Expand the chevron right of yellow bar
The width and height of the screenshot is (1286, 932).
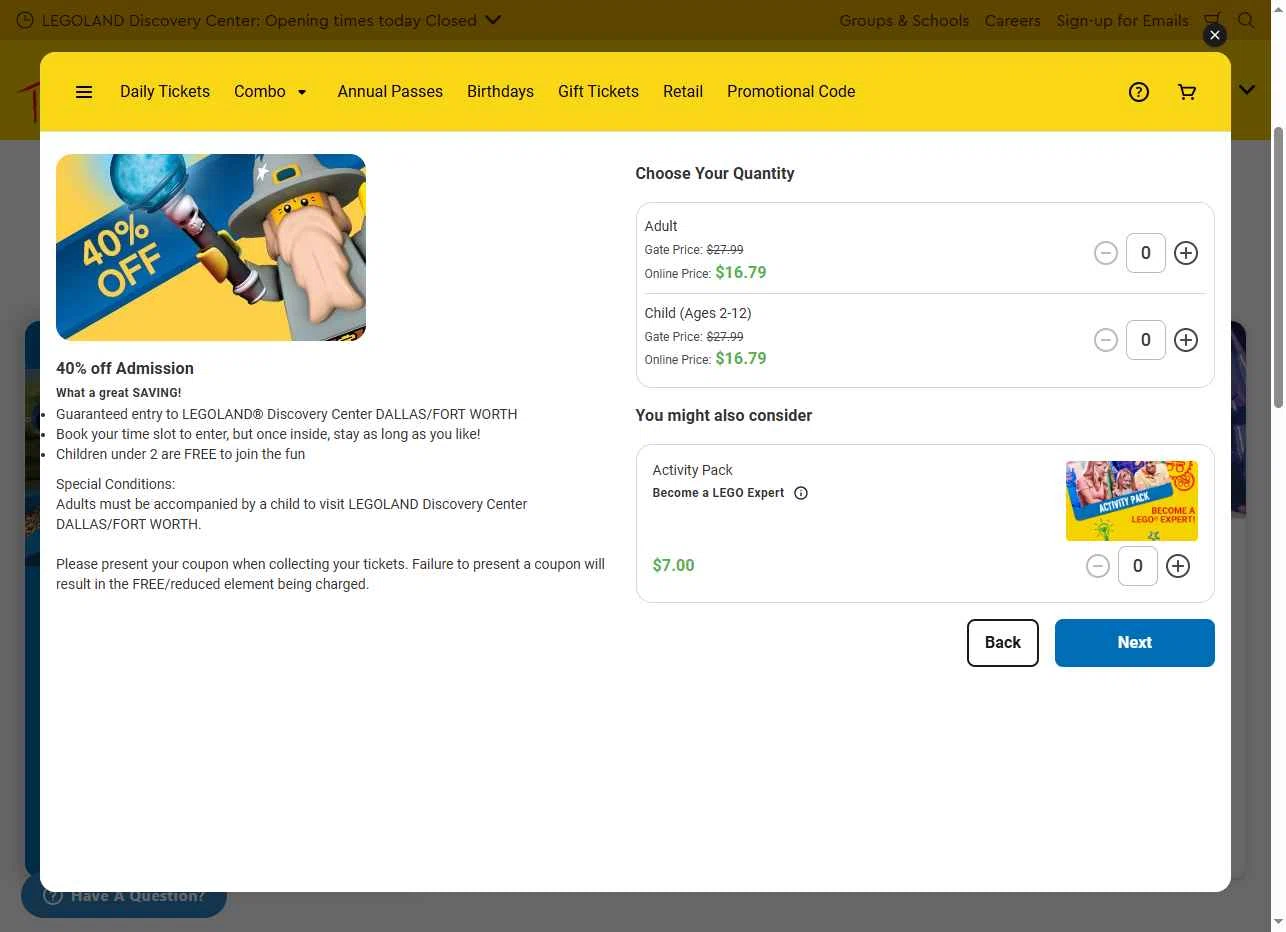point(1247,90)
